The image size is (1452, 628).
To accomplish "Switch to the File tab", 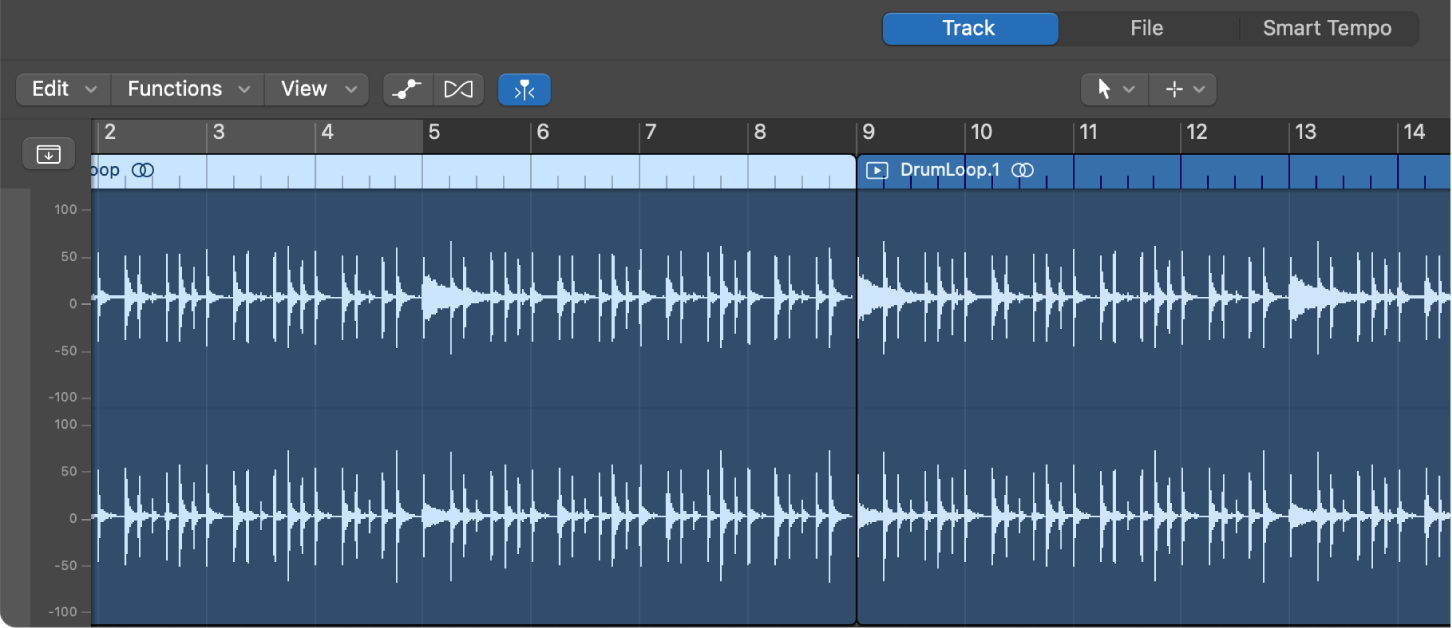I will [x=1146, y=27].
